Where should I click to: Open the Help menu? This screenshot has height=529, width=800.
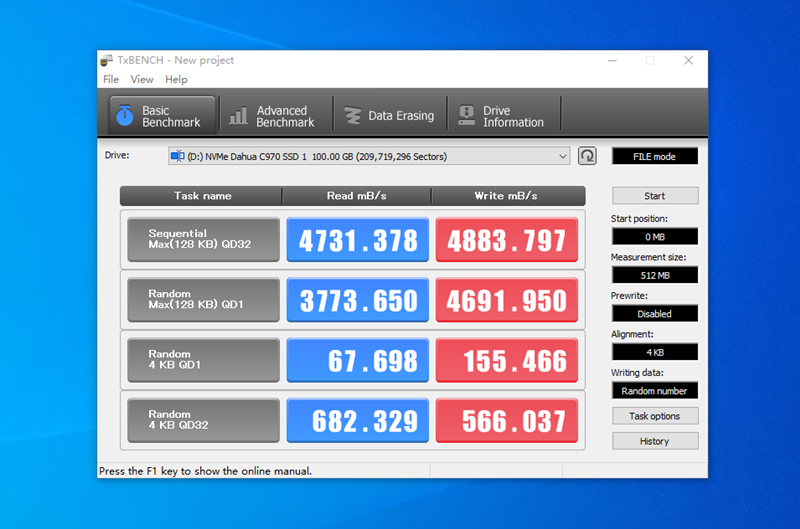pos(176,79)
